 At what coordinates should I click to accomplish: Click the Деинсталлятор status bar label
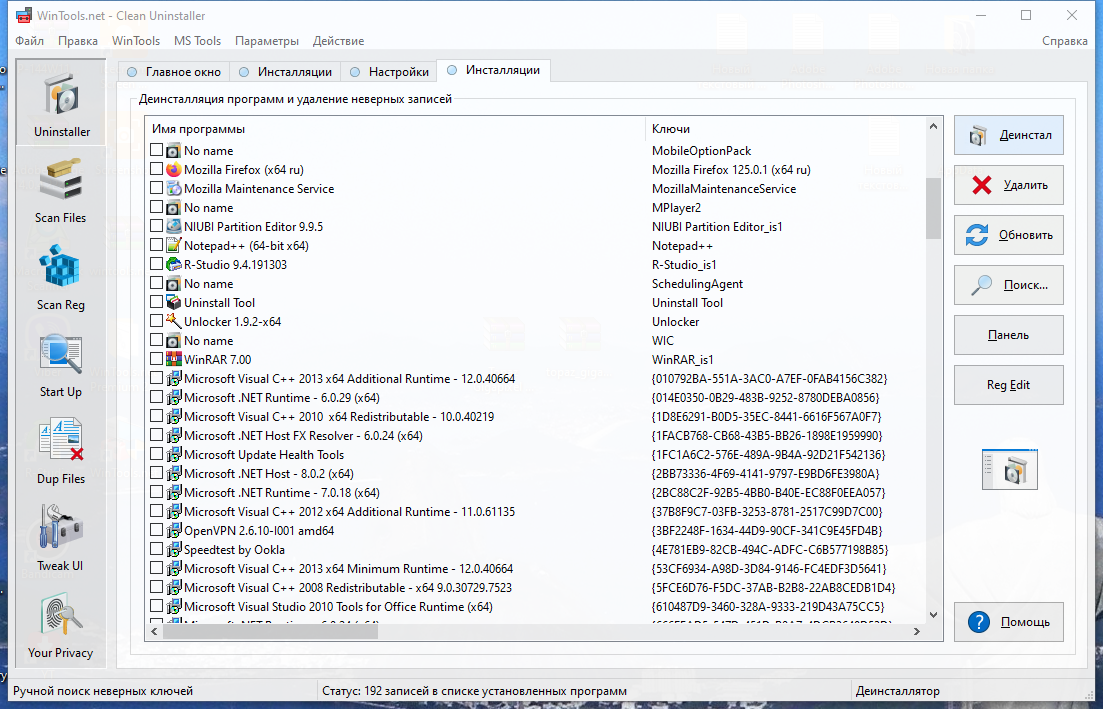click(x=898, y=691)
